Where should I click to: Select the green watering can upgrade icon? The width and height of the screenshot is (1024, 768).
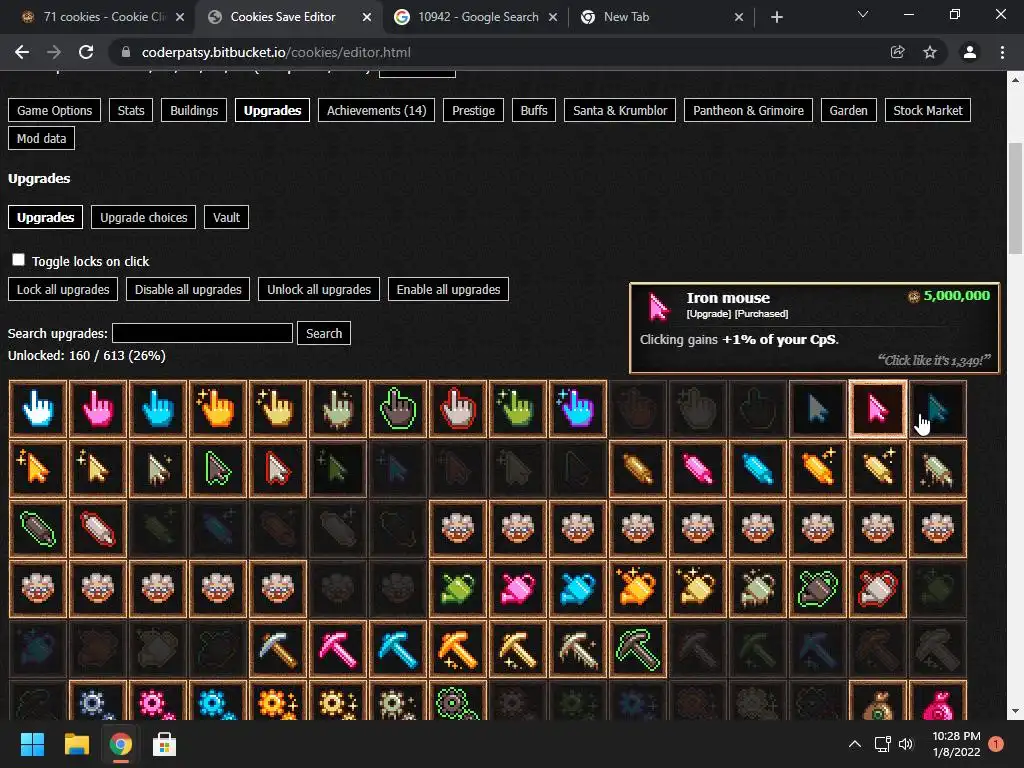tap(458, 589)
